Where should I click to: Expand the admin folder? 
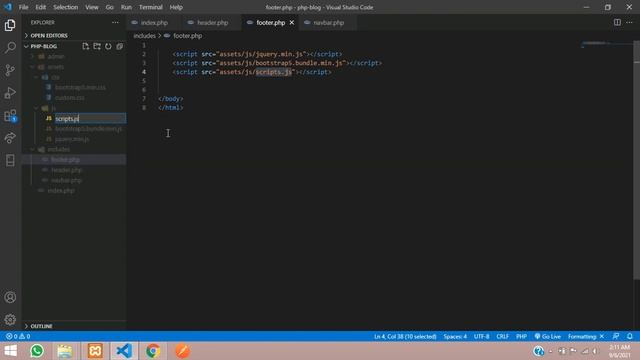(x=56, y=56)
